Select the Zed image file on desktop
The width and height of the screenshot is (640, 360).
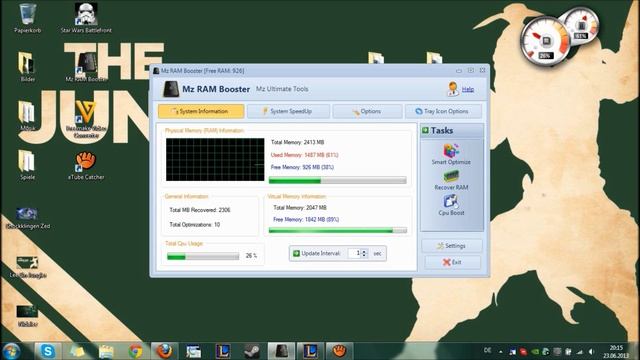28,218
